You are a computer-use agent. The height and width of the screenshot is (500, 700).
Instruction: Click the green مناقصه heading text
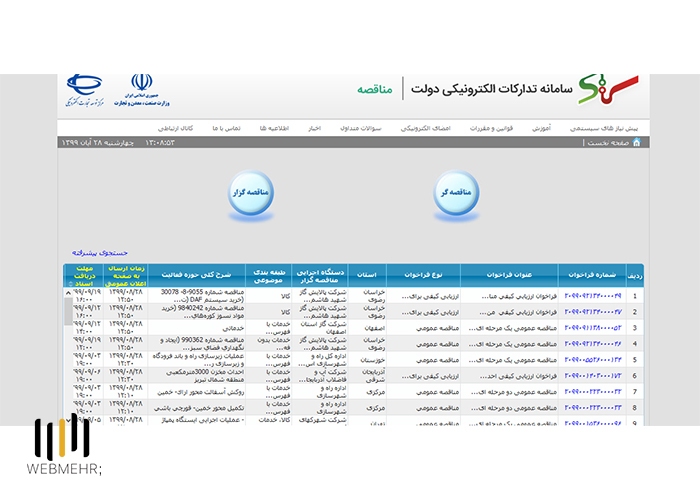point(375,89)
